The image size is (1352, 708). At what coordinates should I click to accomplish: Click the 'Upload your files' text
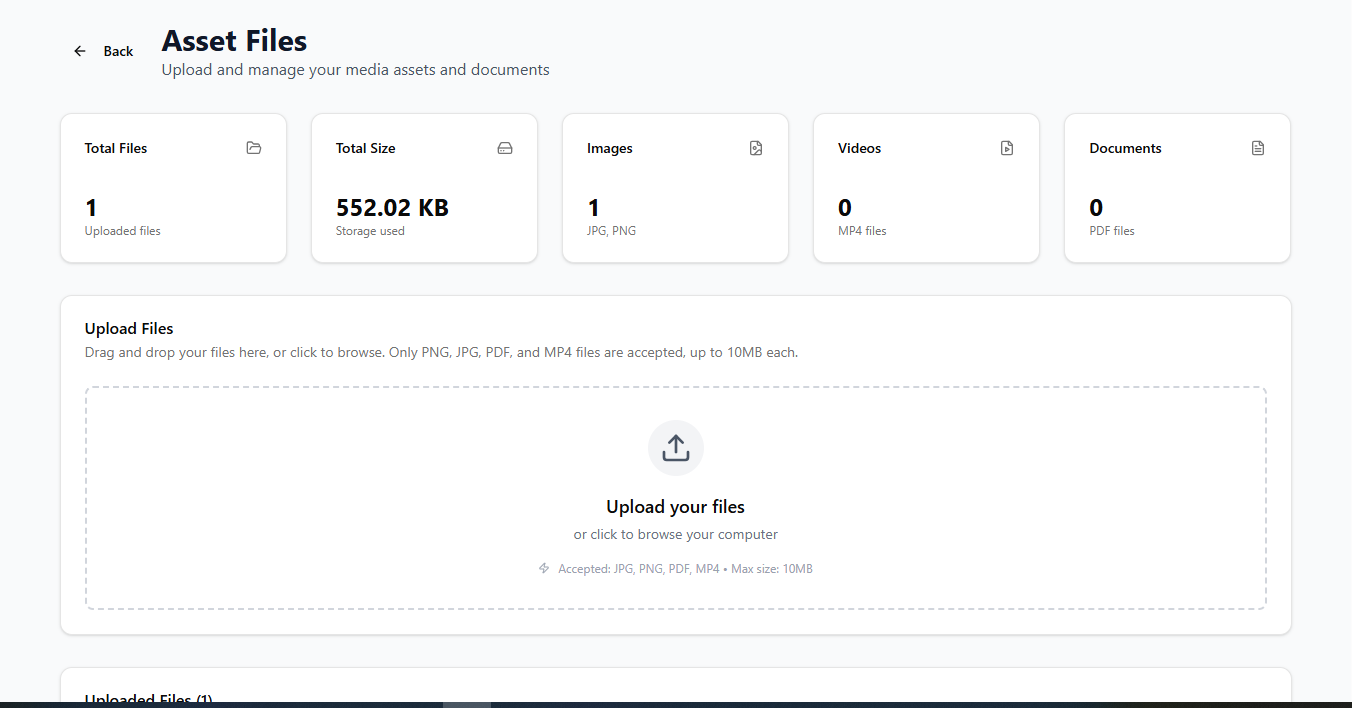click(x=675, y=506)
